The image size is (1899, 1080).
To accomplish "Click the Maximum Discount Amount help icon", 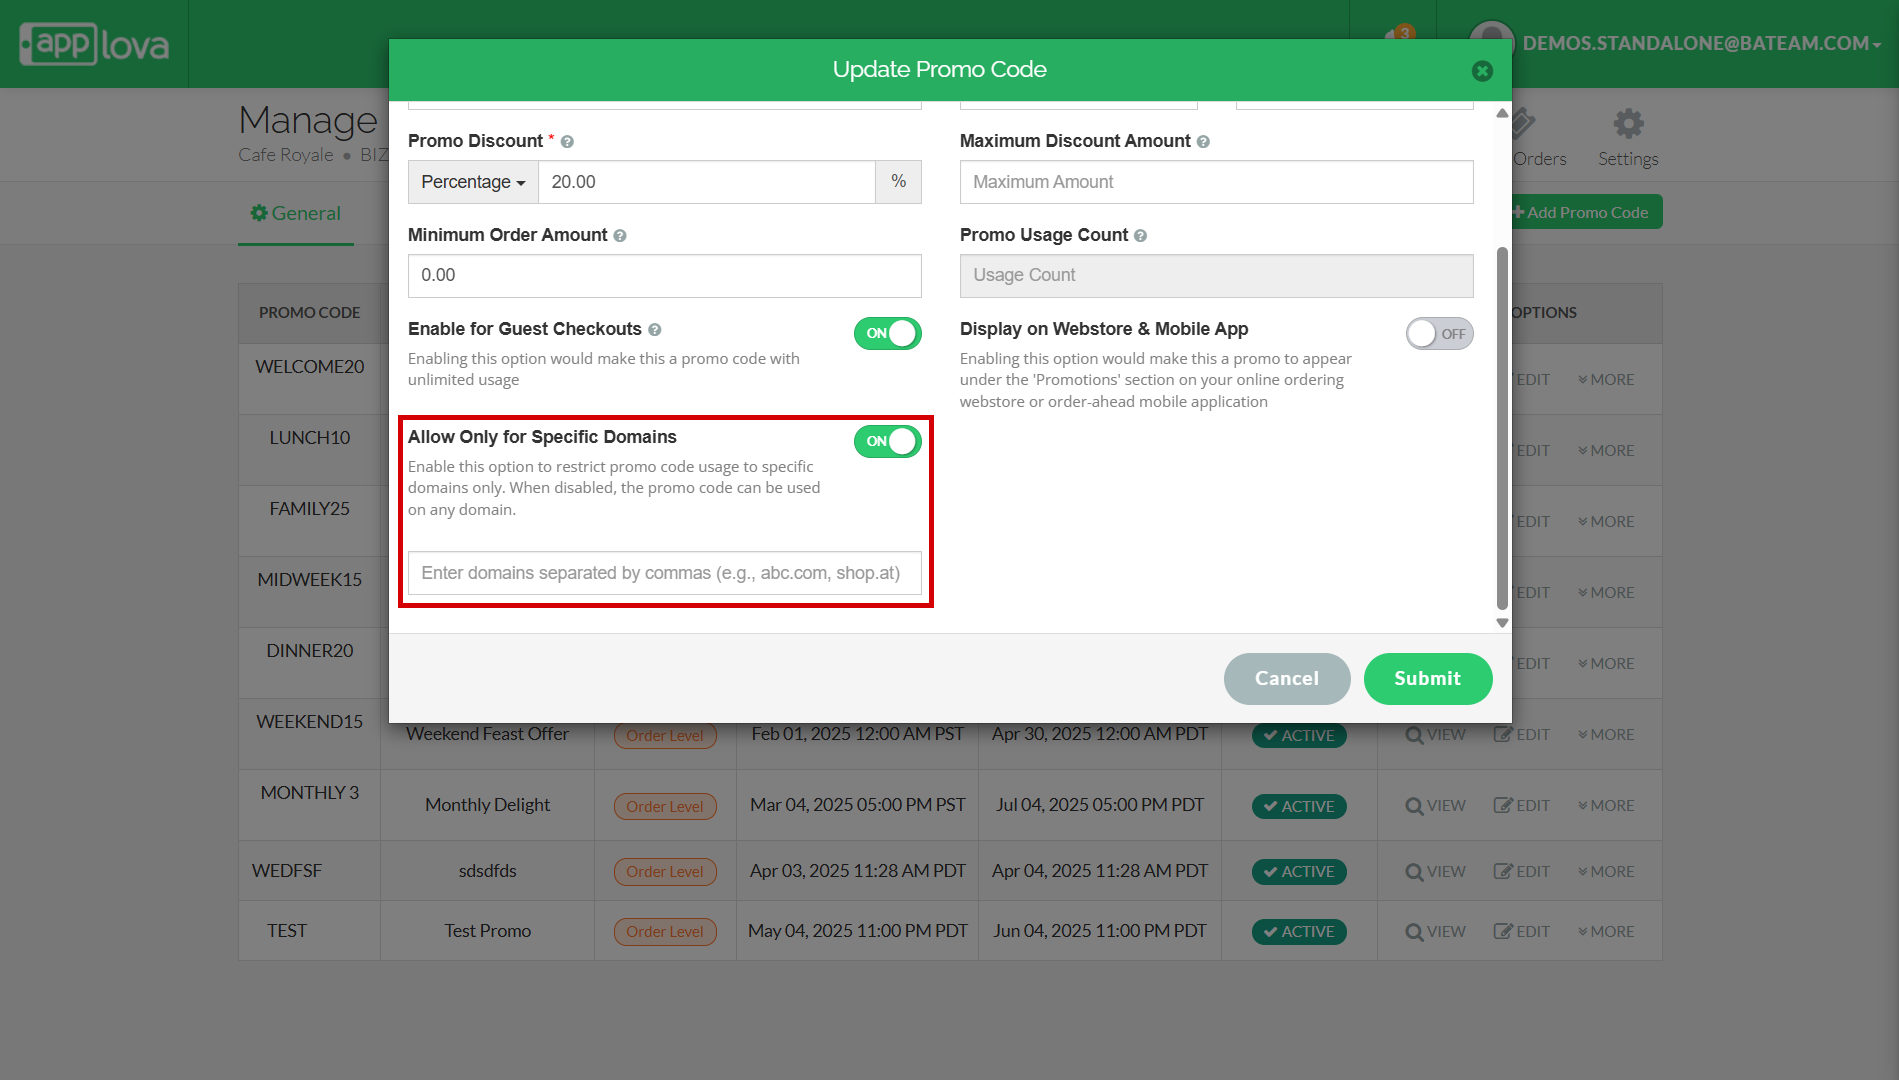I will (1203, 142).
